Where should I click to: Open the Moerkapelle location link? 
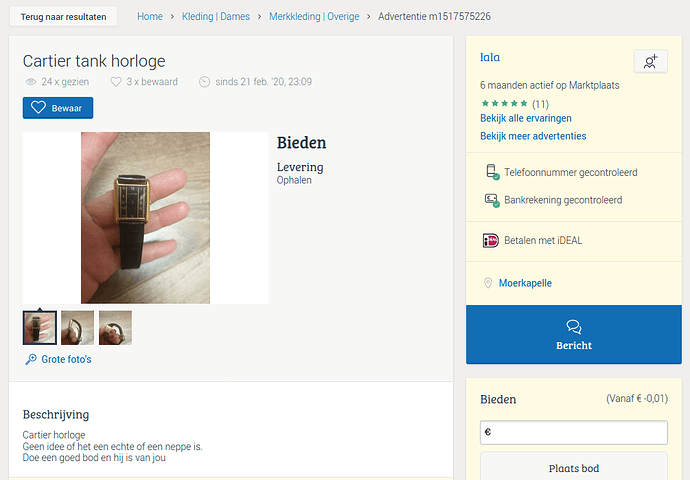point(525,283)
